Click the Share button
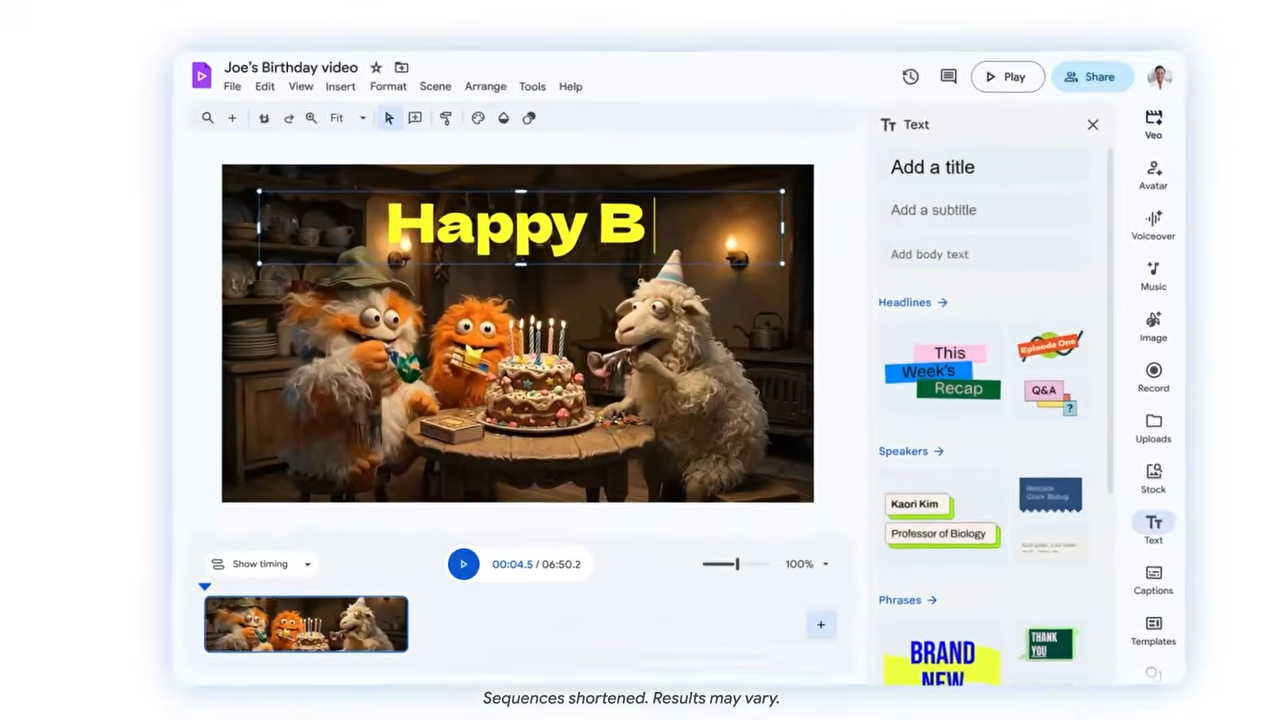Screen dimensions: 1280x720 pyautogui.click(x=1091, y=77)
